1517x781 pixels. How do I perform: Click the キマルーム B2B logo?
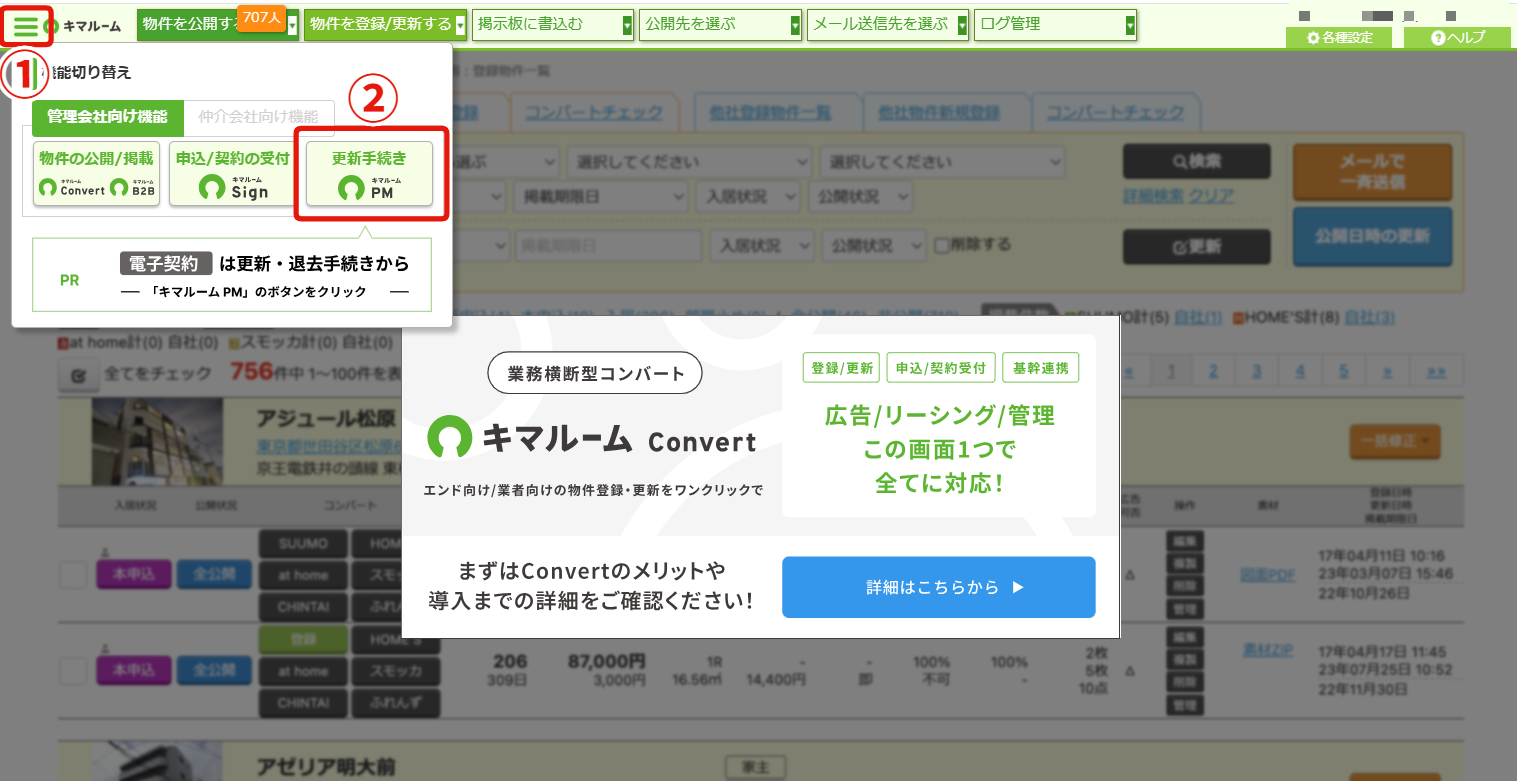134,186
